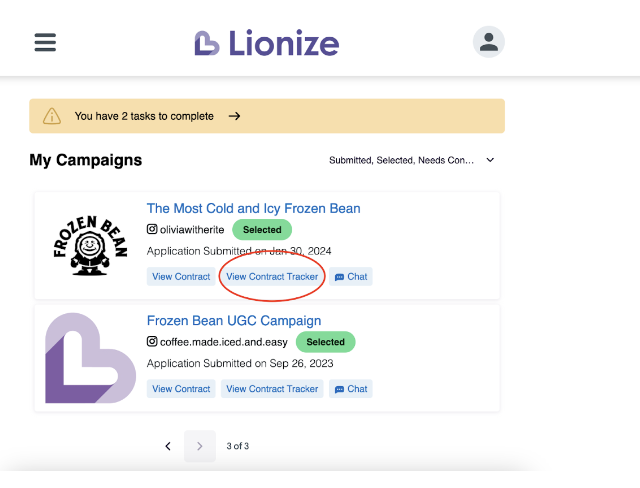Click the Instagram icon beside oliviawitherite
The image size is (640, 488).
coord(152,230)
